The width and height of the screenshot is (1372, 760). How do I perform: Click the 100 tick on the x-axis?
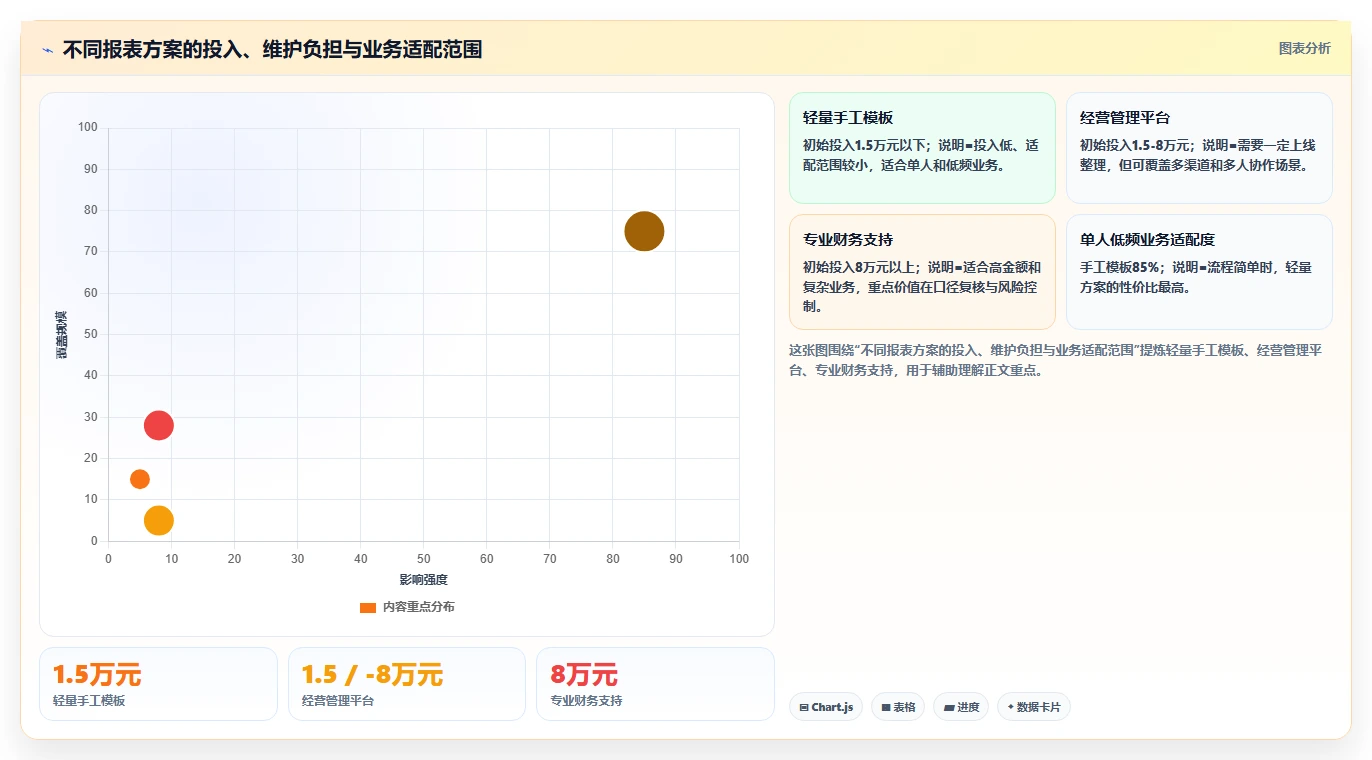point(739,559)
